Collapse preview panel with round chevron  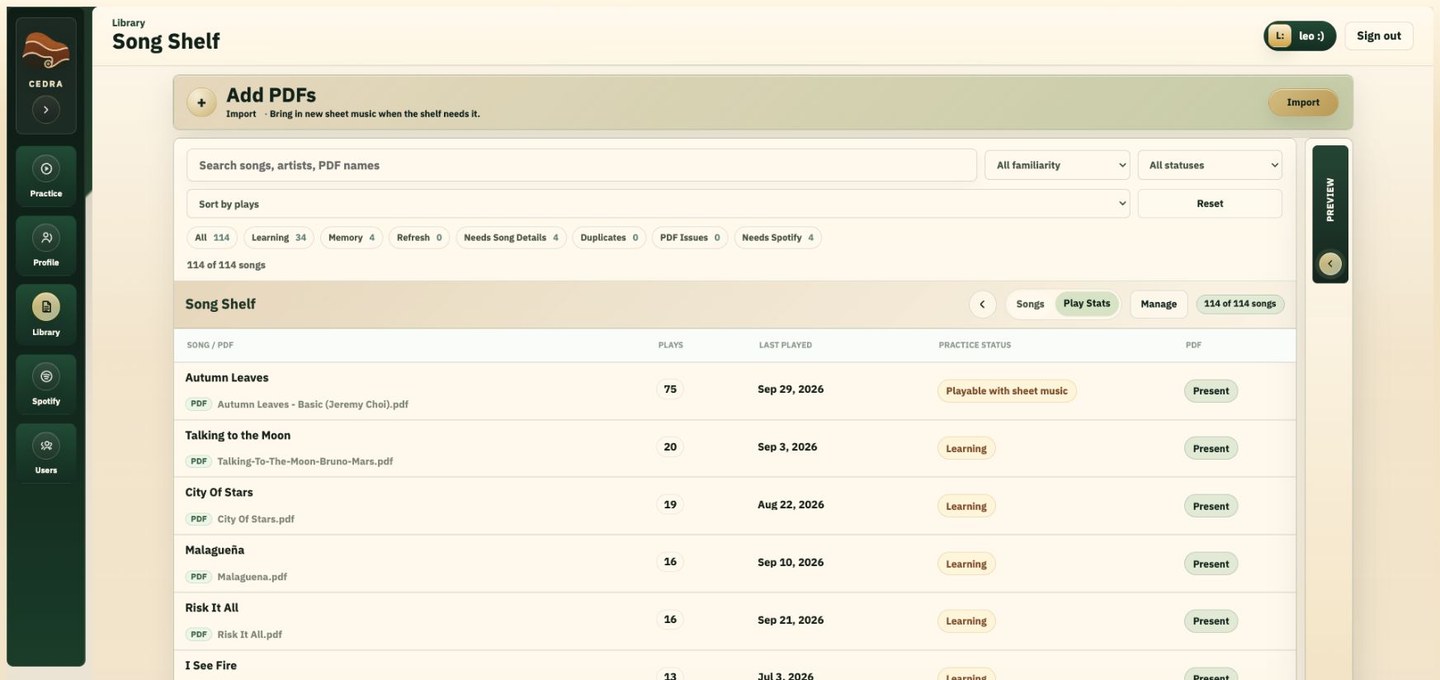point(1330,264)
